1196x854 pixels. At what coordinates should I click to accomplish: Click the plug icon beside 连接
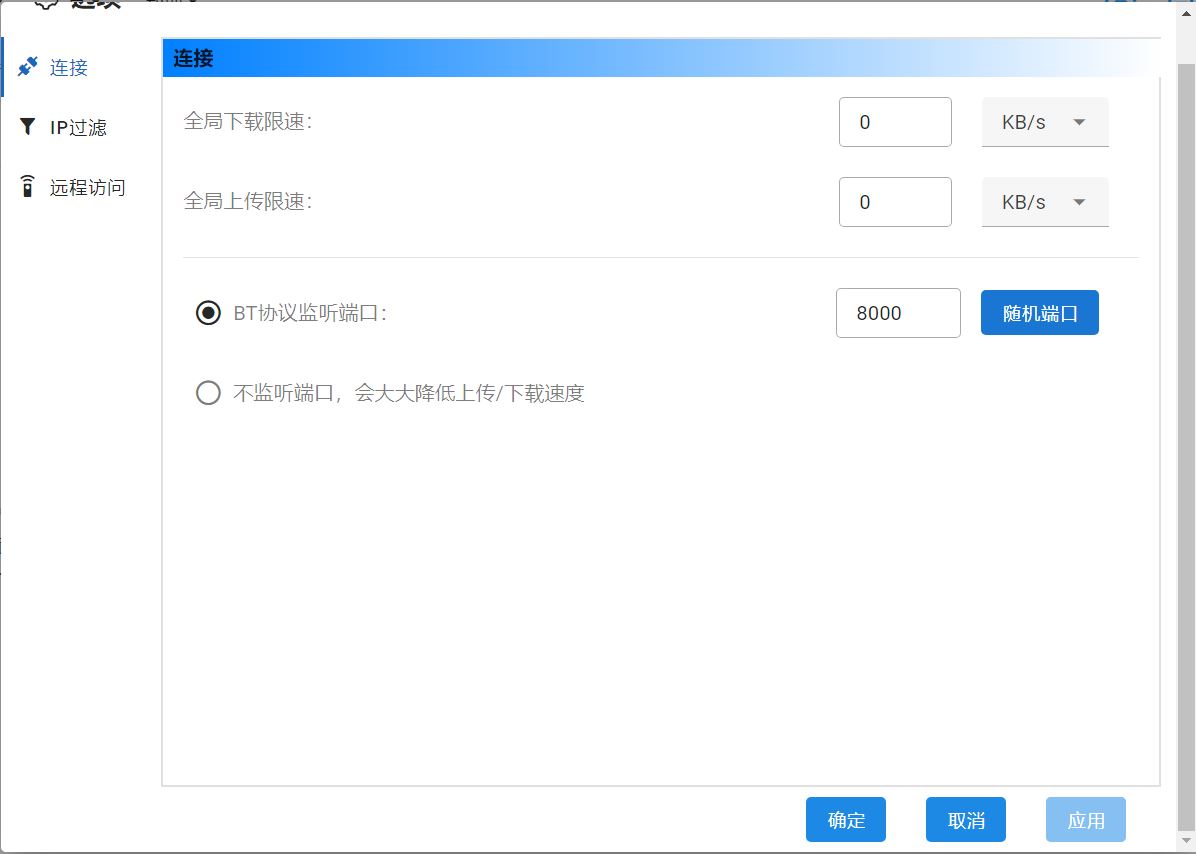coord(28,67)
